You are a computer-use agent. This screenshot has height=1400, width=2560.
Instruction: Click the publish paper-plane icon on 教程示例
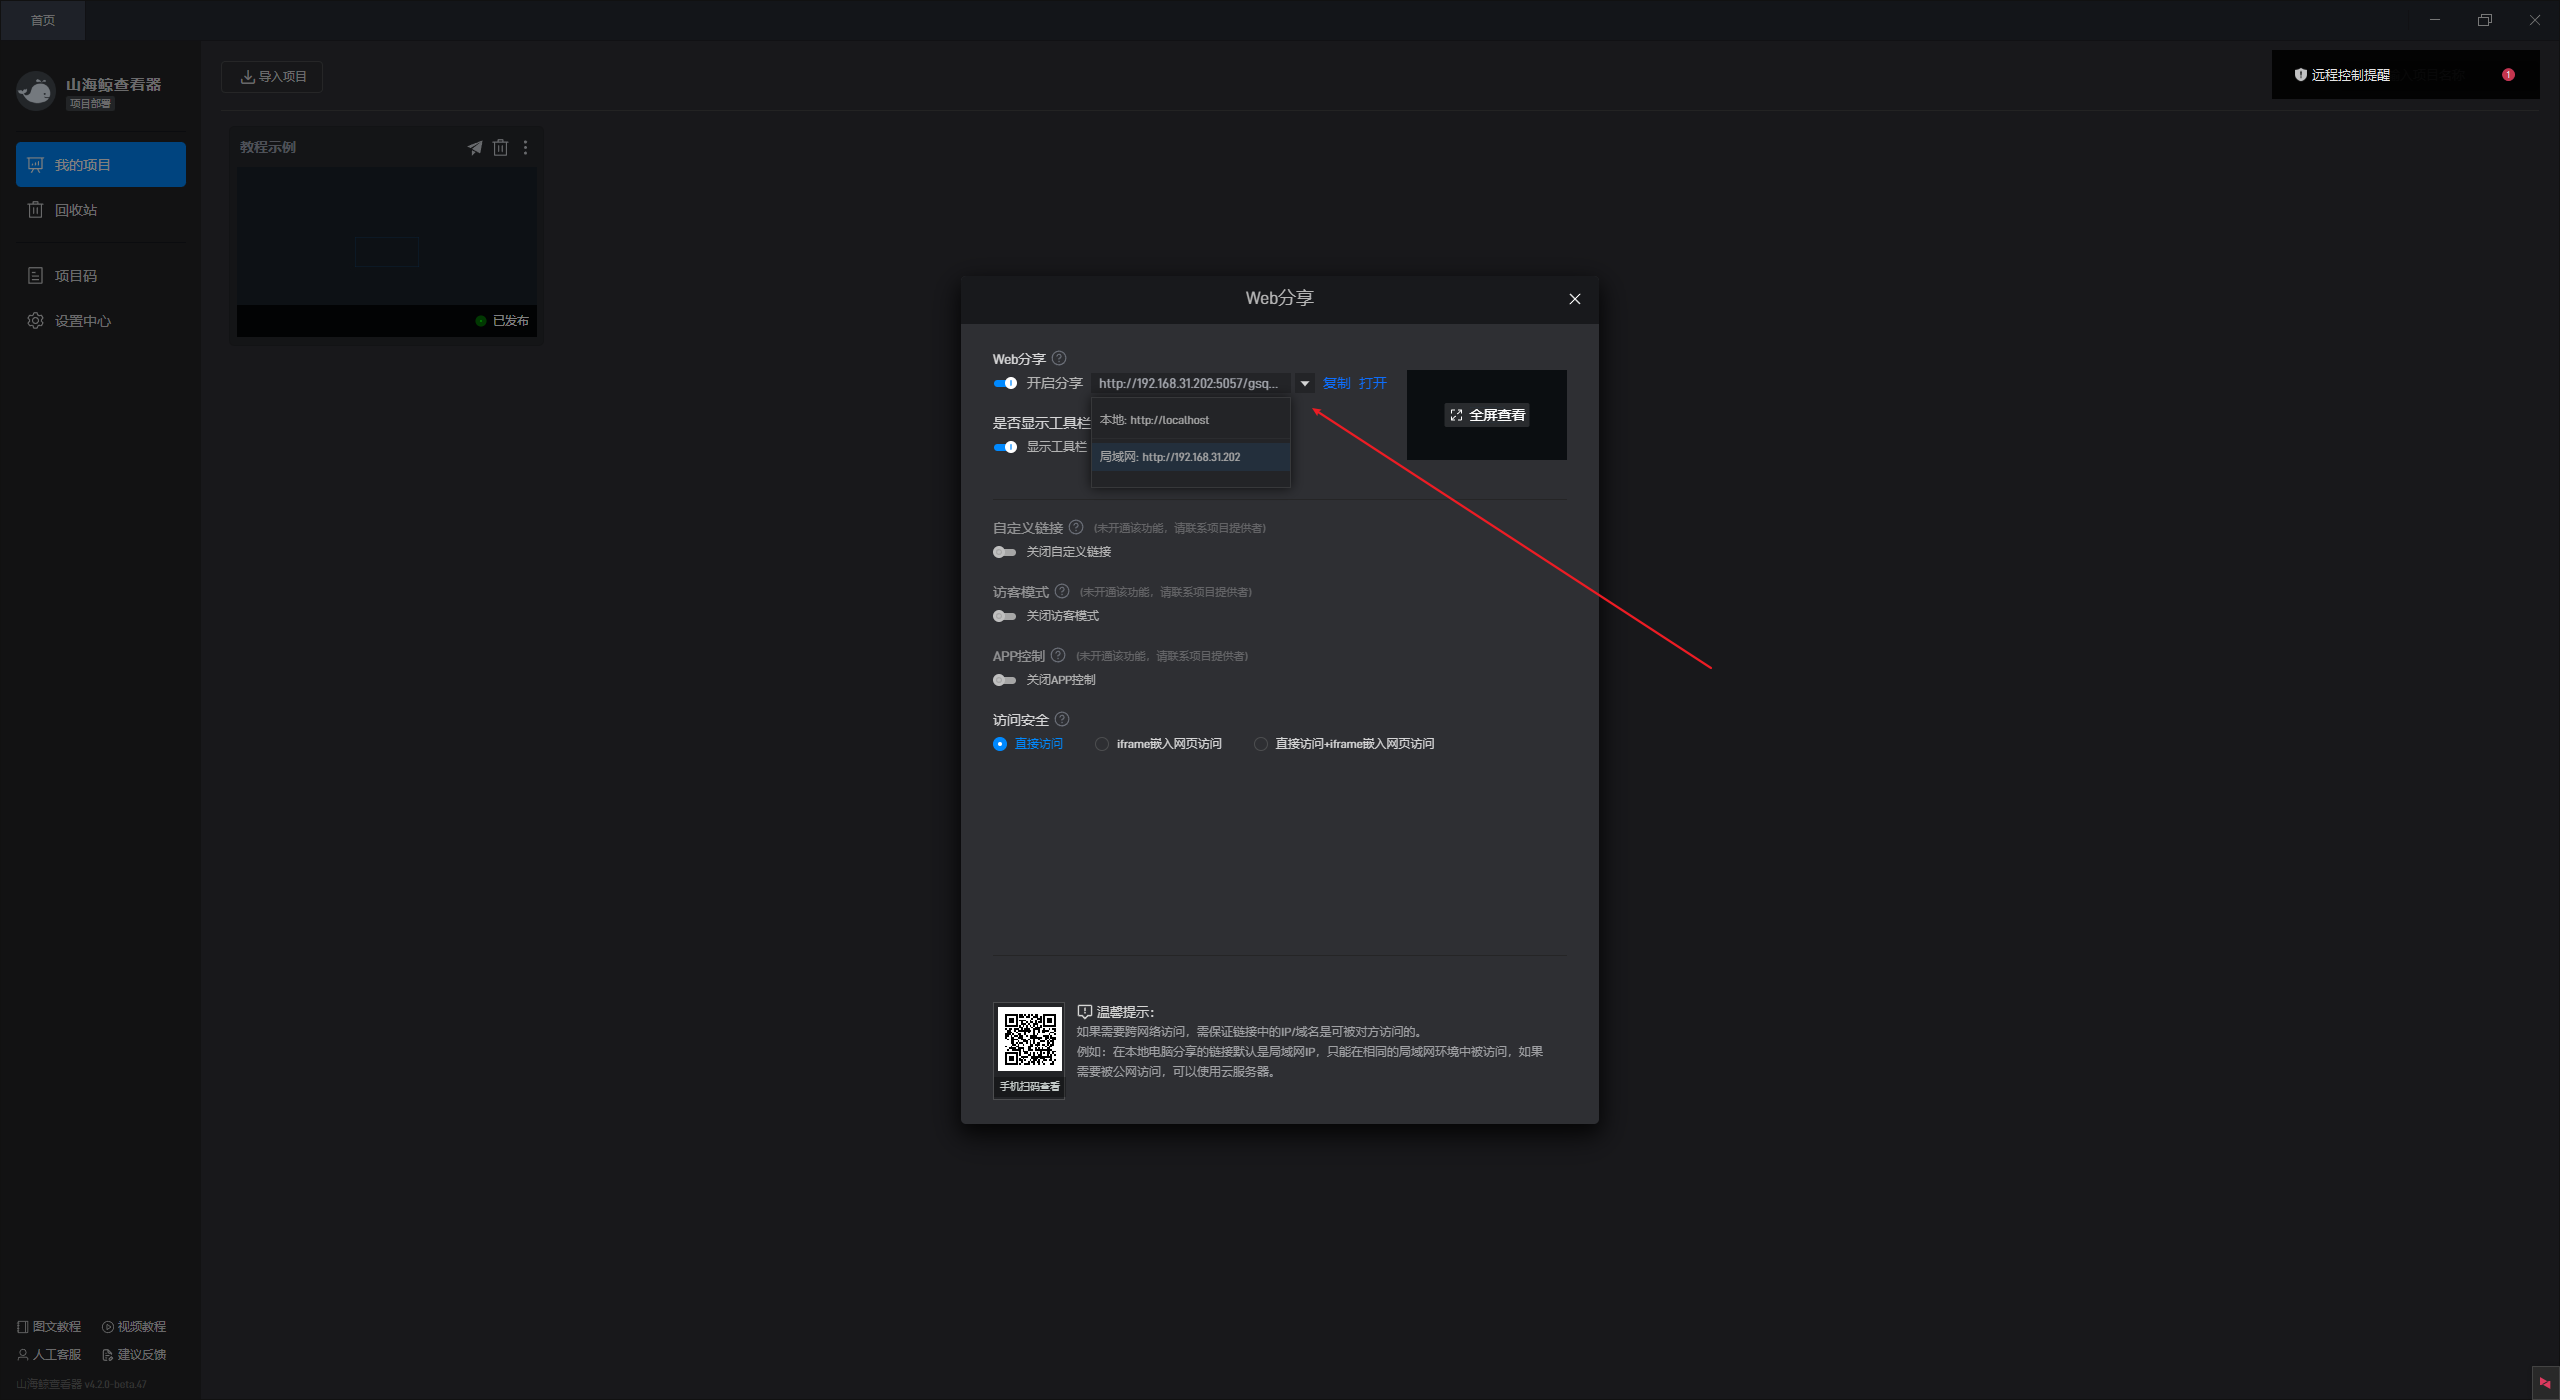(x=475, y=148)
